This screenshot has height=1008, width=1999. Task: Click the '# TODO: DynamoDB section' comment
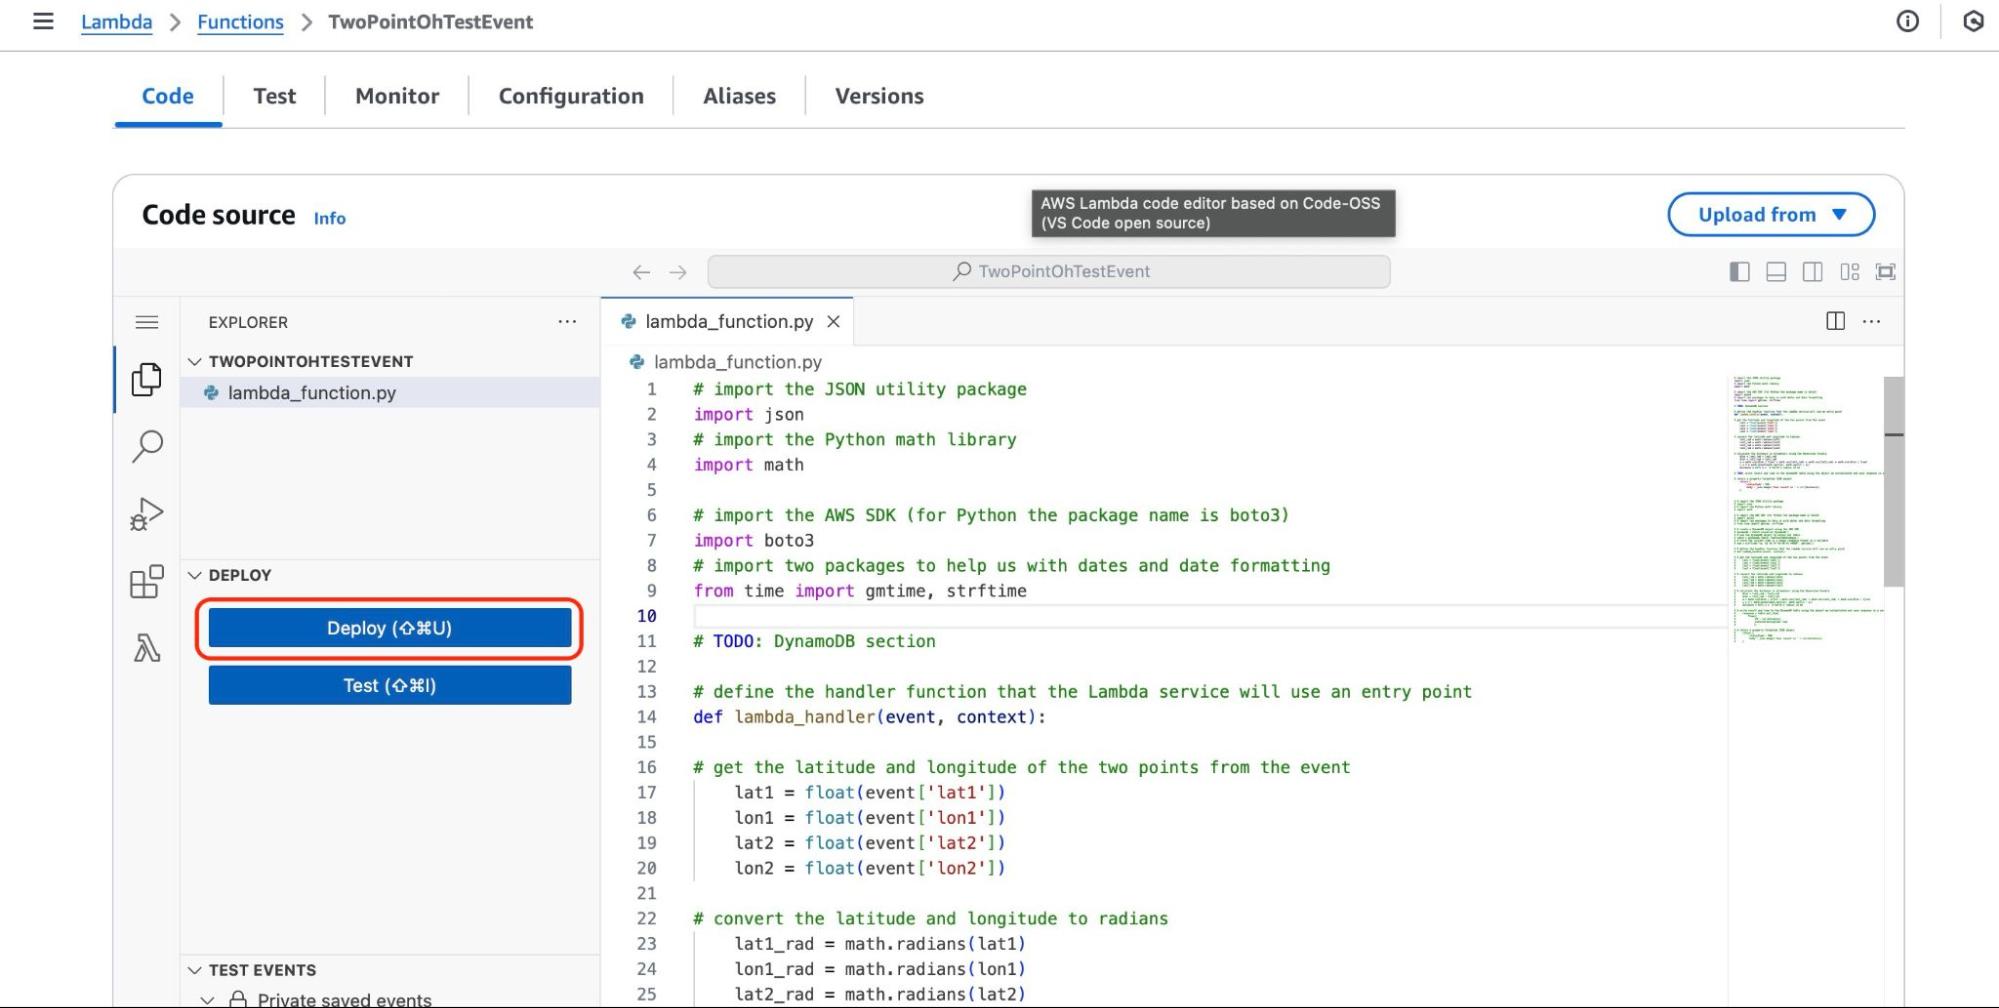pos(814,641)
